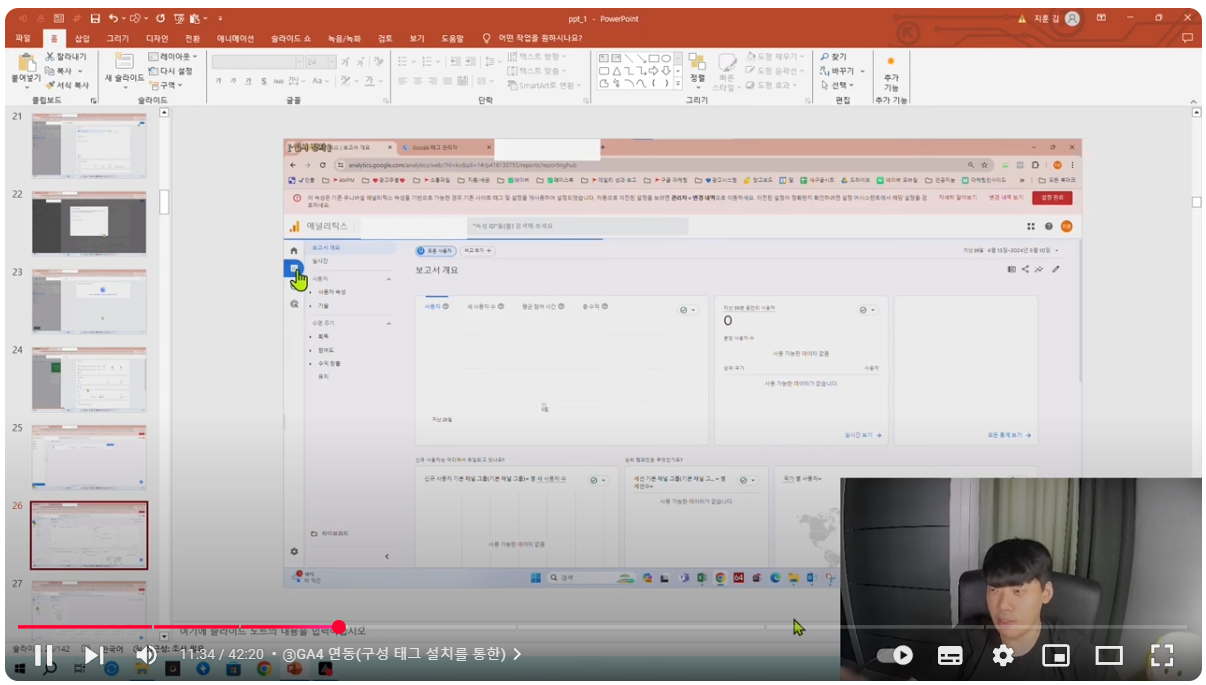Select slide 24 thumbnail

(x=89, y=379)
